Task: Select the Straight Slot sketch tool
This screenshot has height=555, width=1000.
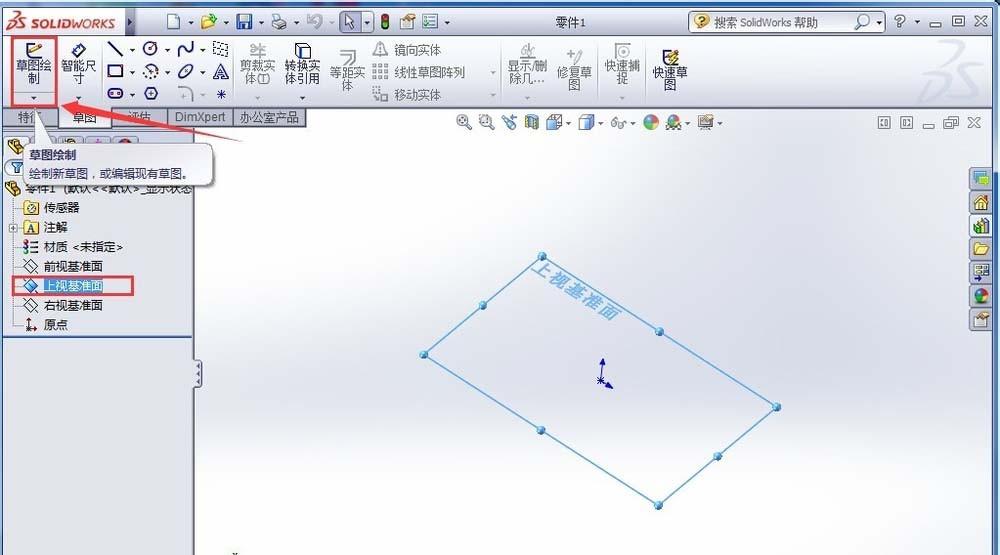Action: click(x=115, y=93)
